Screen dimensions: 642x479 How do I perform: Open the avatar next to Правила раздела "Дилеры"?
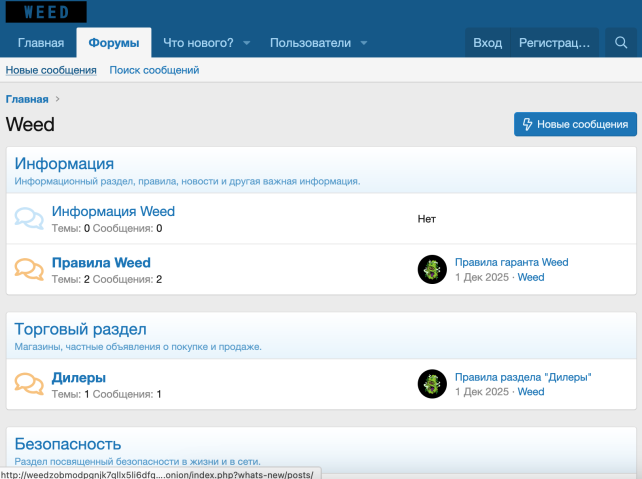coord(432,385)
